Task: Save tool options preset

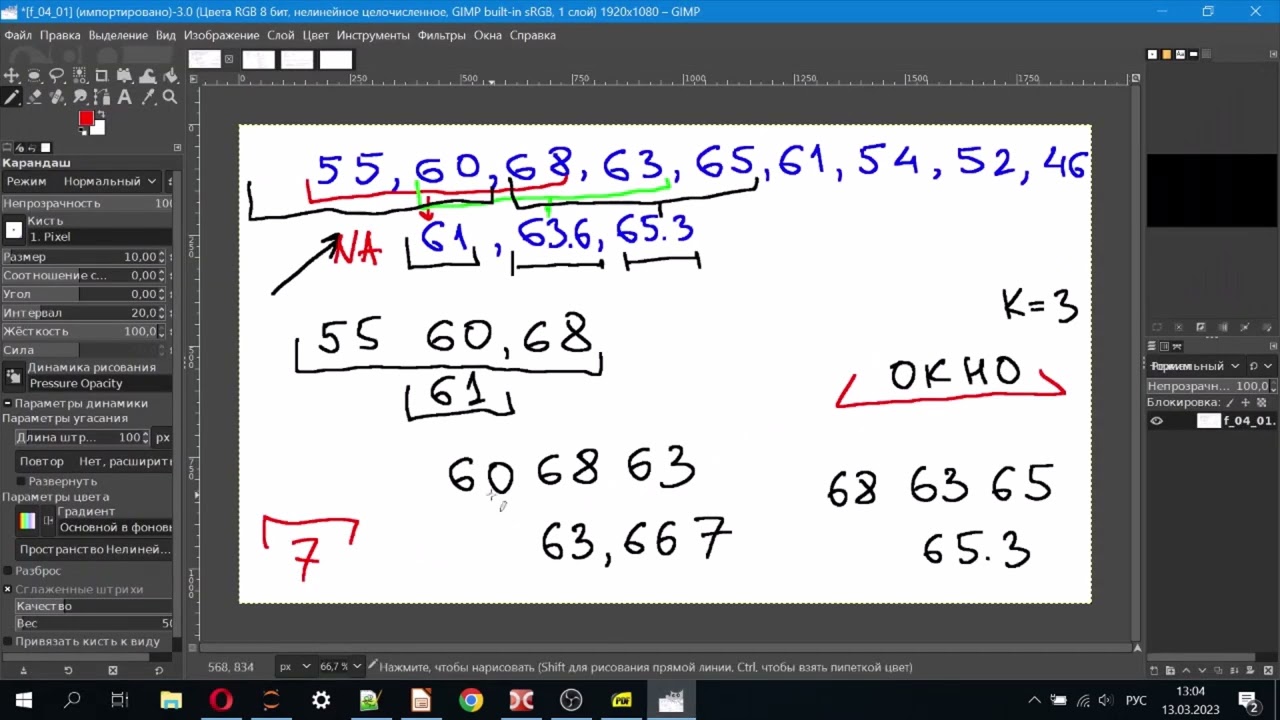Action: 23,670
